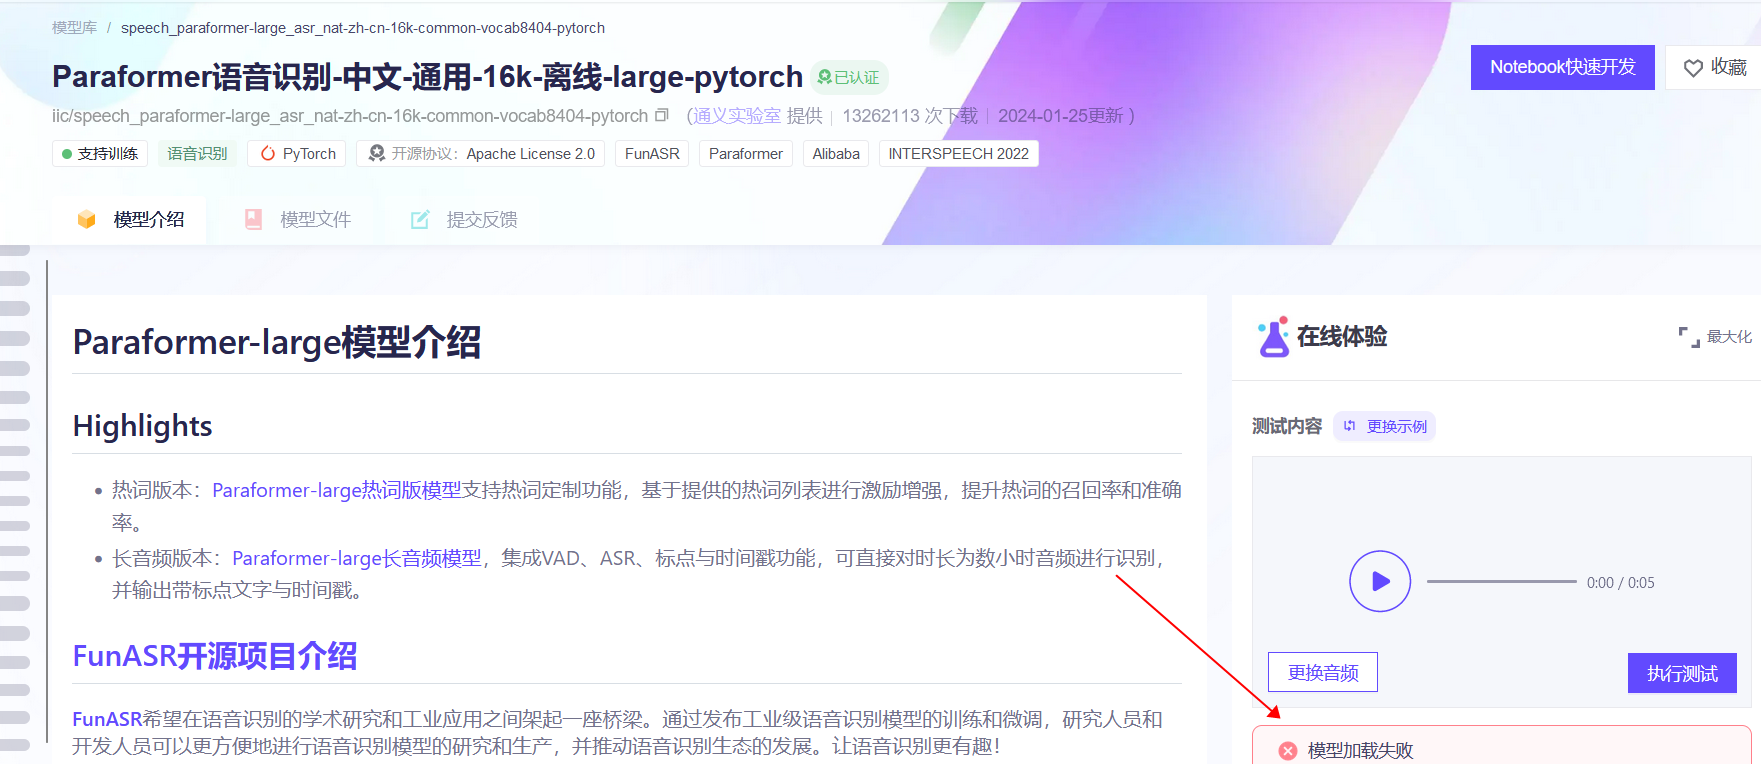Screen dimensions: 1761x764
Task: Click the PyTorch logo icon
Action: (268, 154)
